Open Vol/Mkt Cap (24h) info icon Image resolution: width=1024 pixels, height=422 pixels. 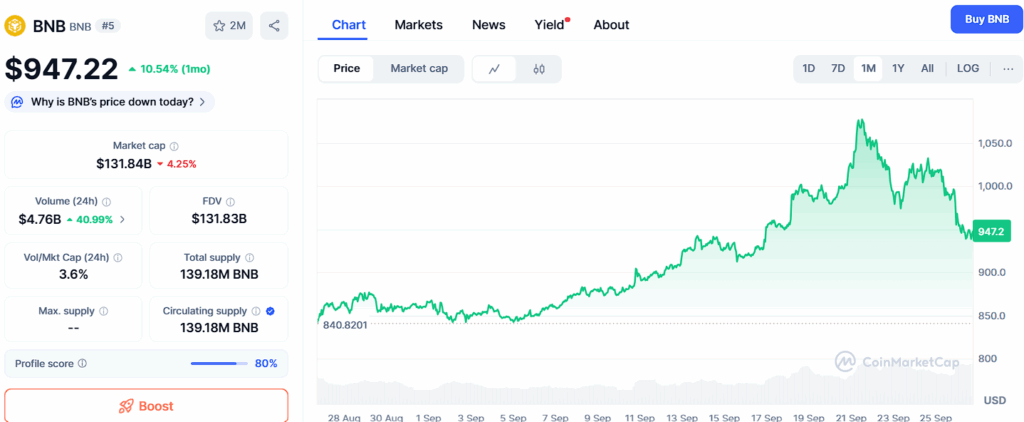118,257
